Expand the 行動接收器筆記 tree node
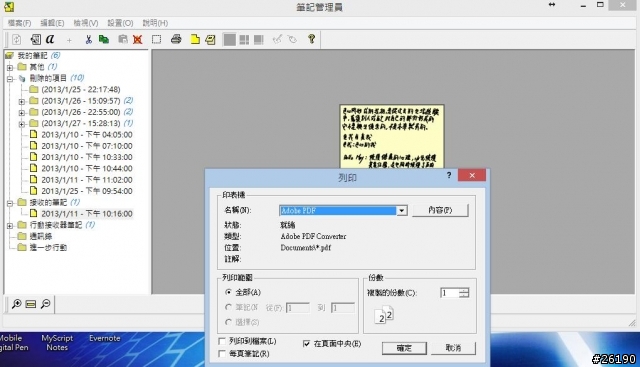The width and height of the screenshot is (640, 367). [x=10, y=225]
